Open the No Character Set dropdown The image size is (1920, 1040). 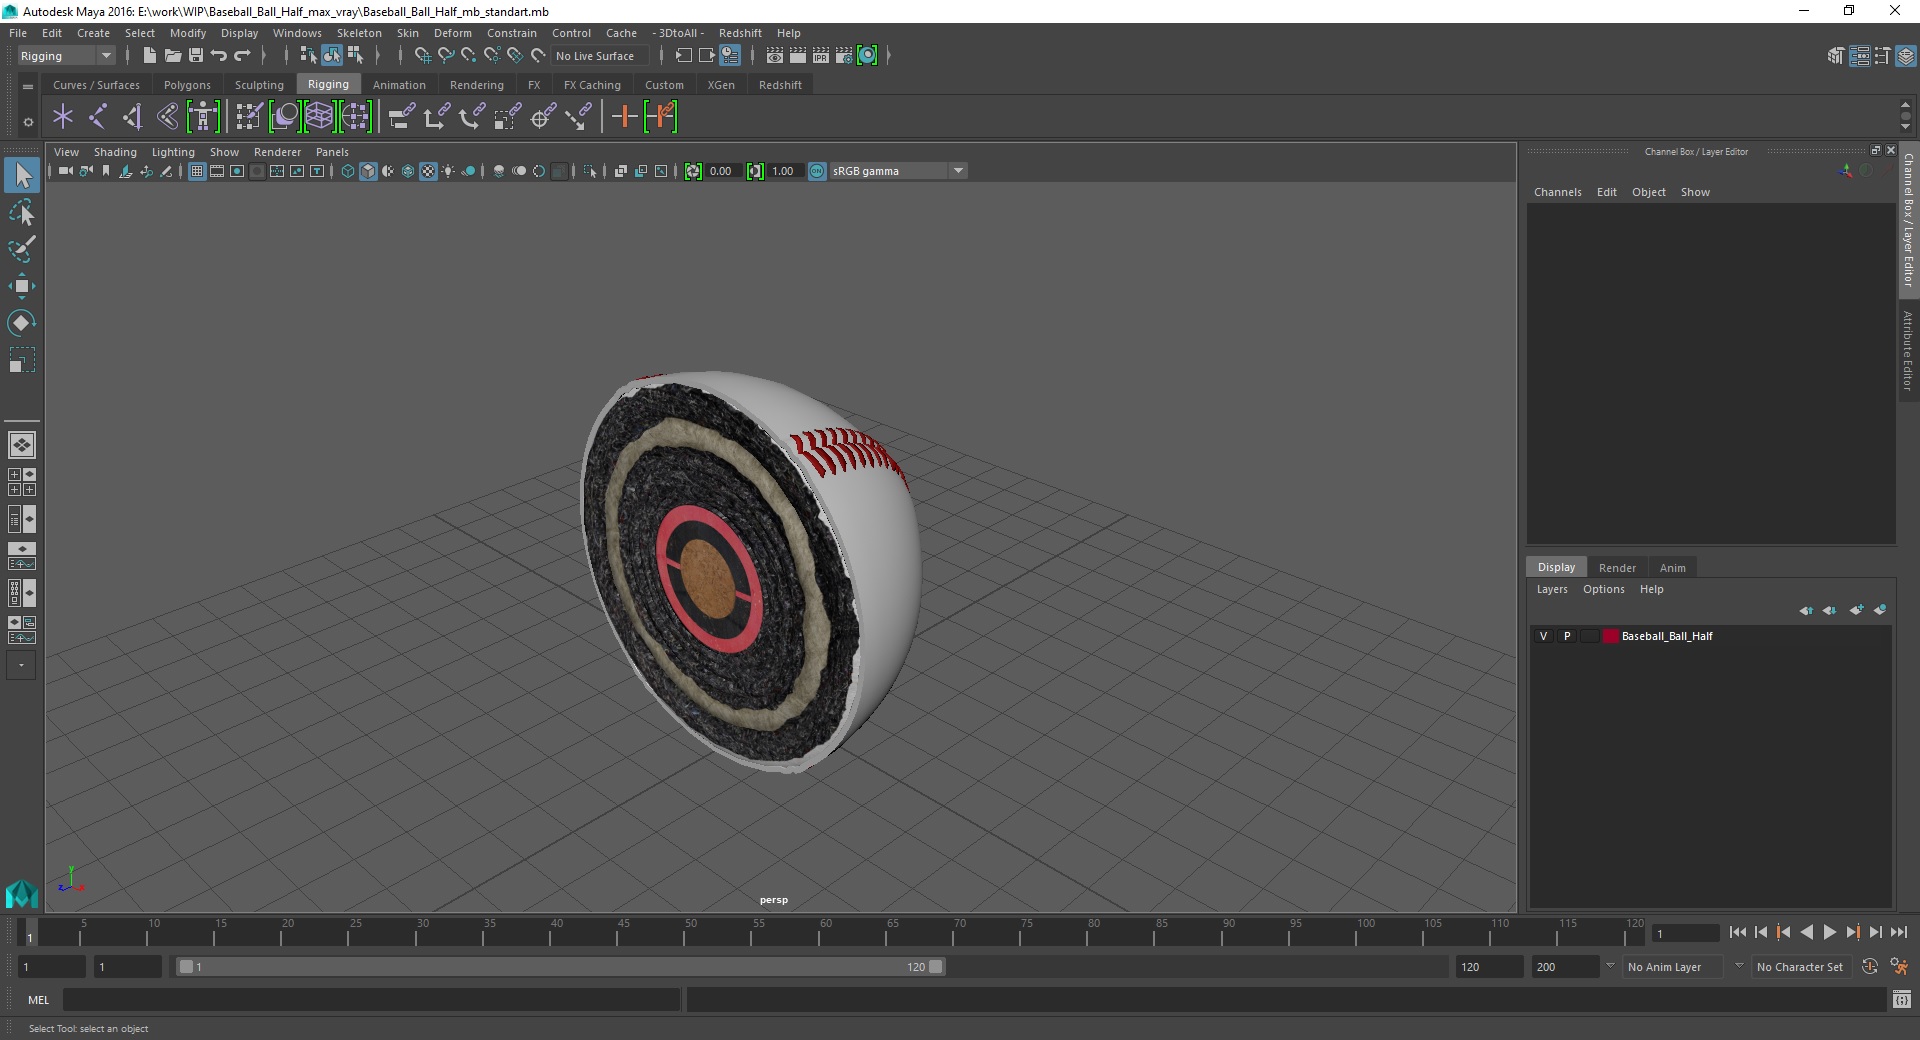[1802, 967]
